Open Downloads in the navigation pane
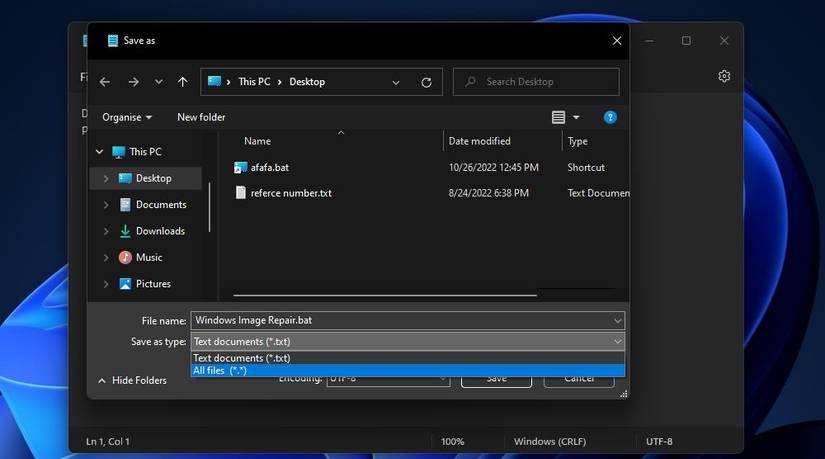The width and height of the screenshot is (825, 459). pyautogui.click(x=160, y=231)
